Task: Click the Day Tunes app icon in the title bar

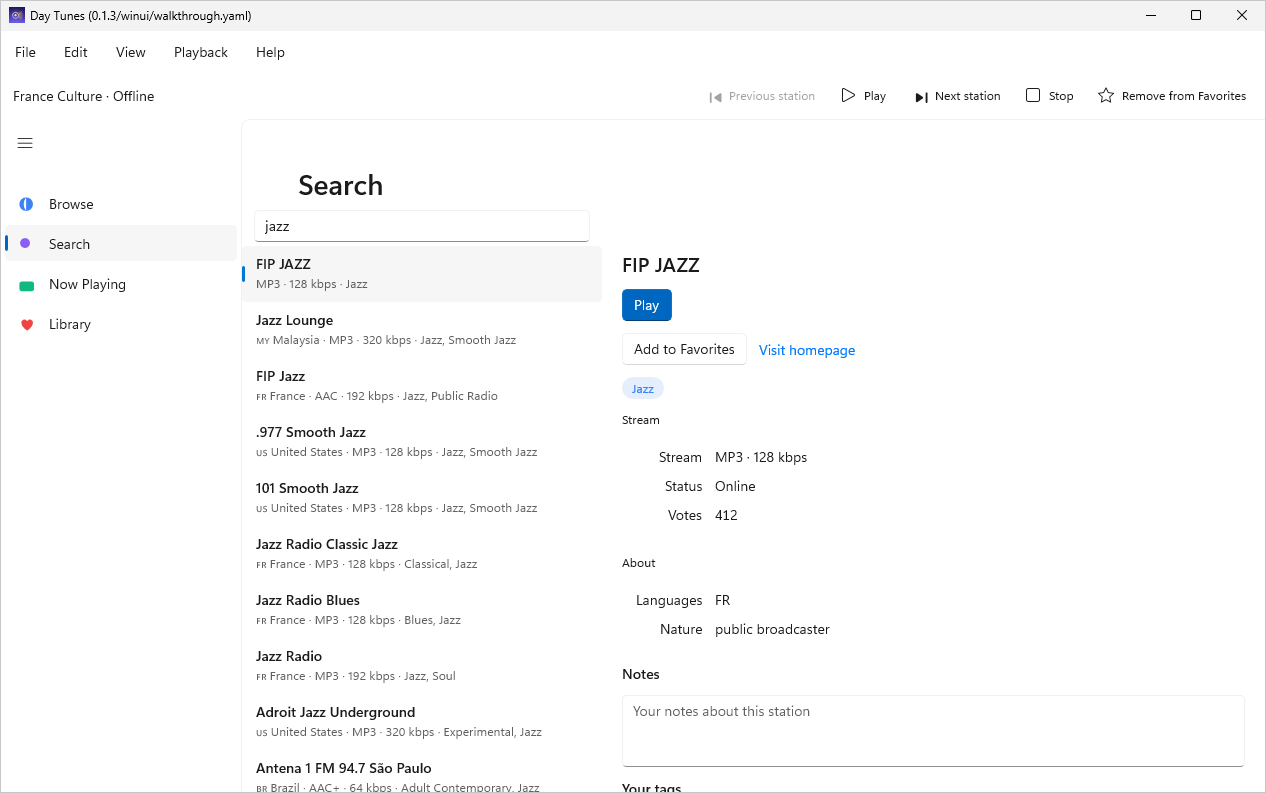Action: [x=17, y=15]
